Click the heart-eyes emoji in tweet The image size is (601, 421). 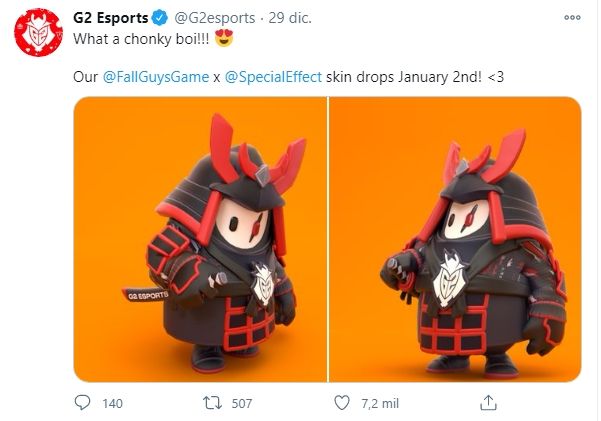tap(224, 38)
